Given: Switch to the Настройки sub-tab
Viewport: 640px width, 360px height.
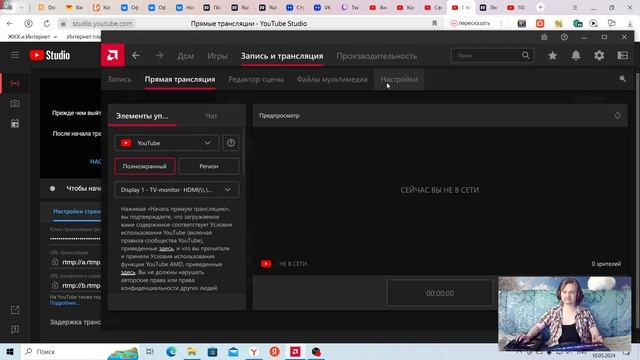Looking at the screenshot, I should pyautogui.click(x=399, y=79).
